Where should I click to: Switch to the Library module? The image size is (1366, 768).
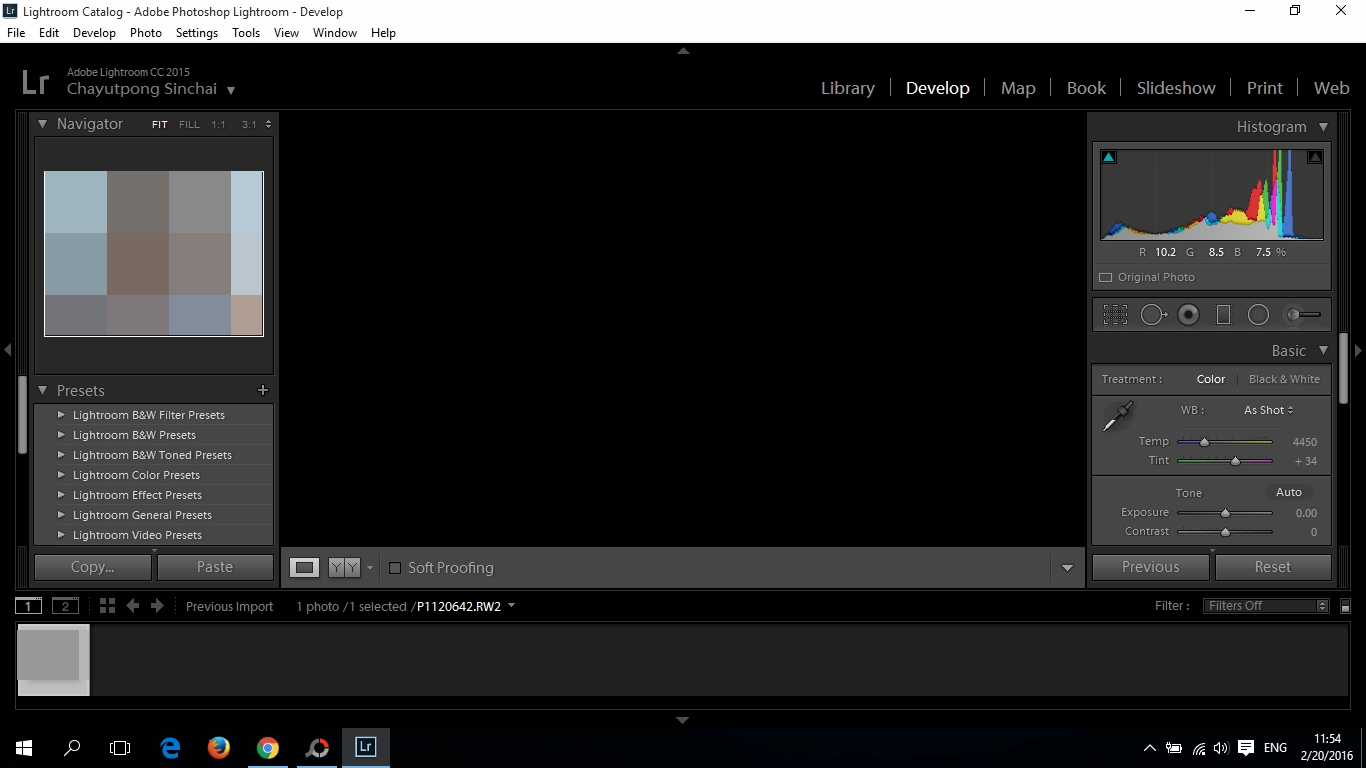847,88
